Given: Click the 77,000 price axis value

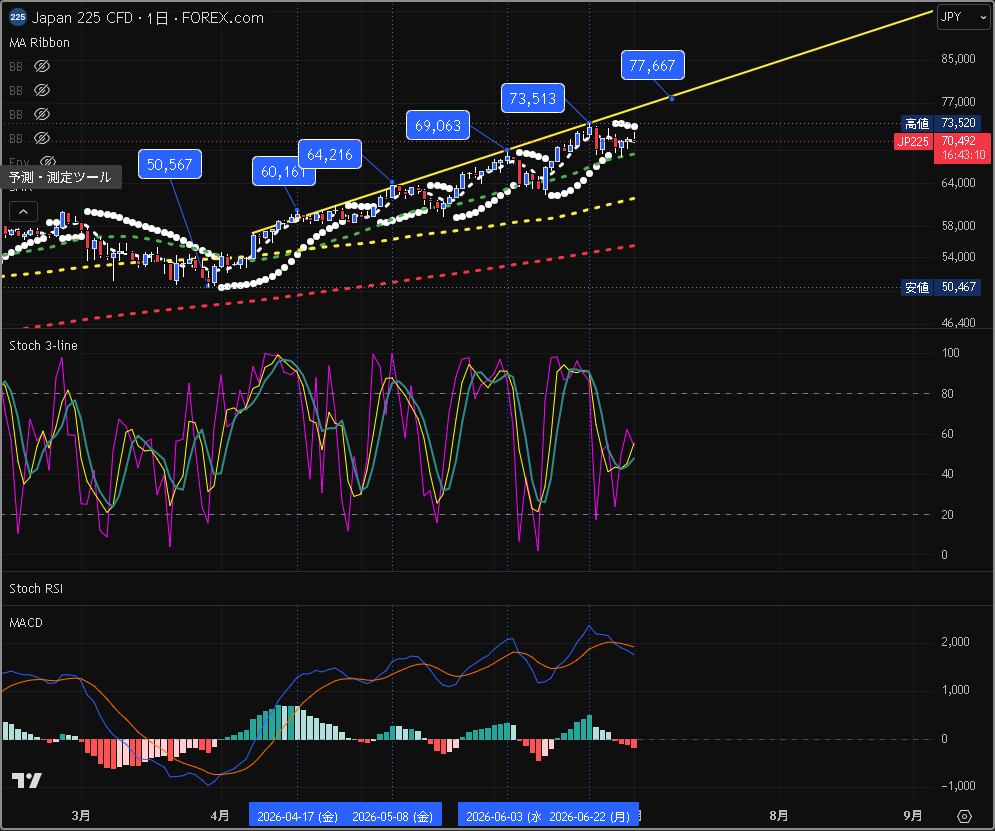Looking at the screenshot, I should pos(958,101).
